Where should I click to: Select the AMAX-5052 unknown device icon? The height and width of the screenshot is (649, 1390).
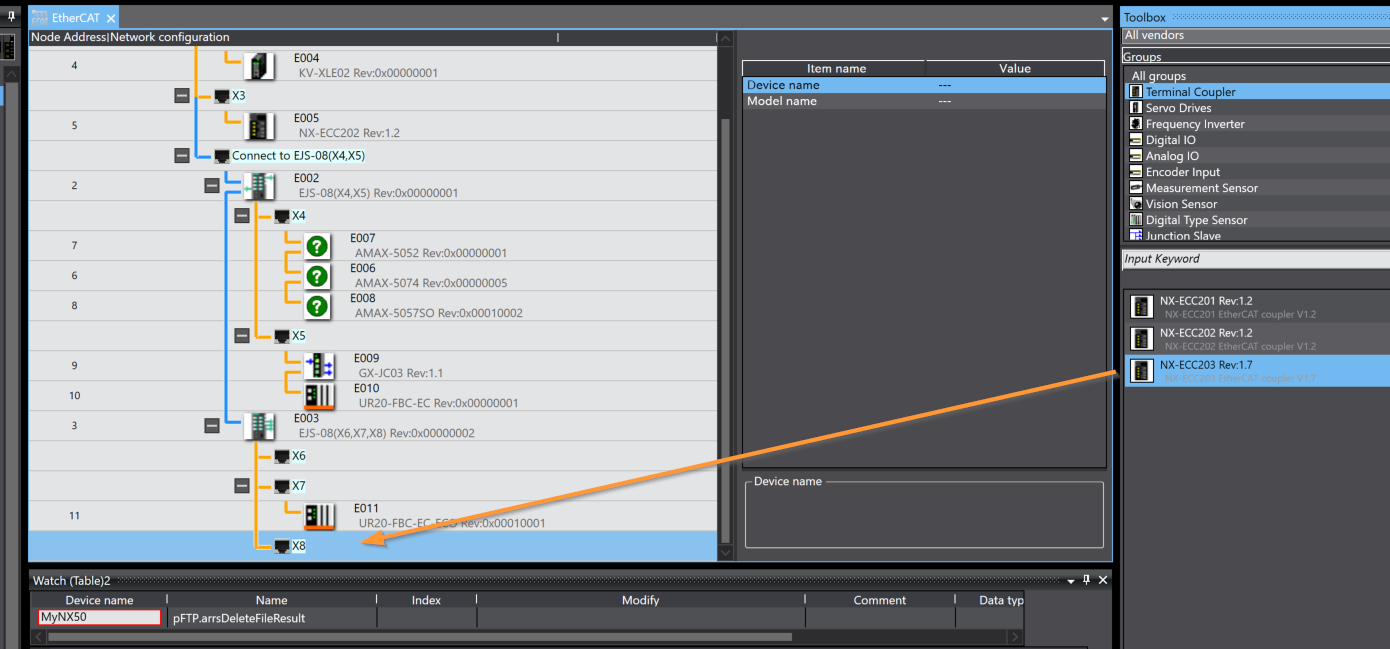pos(317,246)
